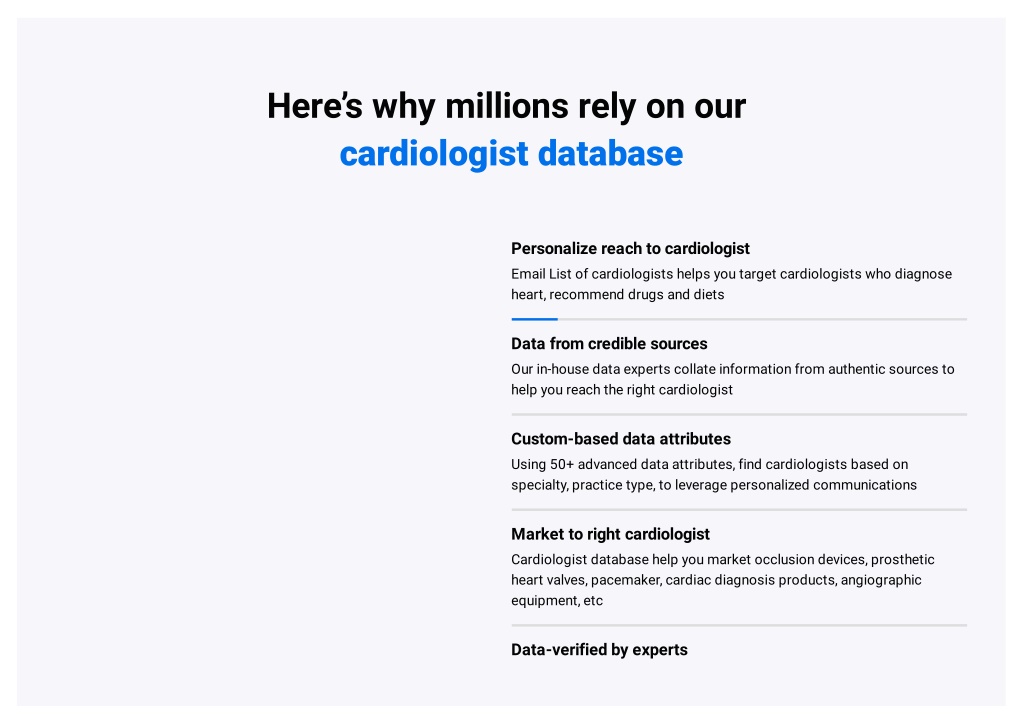Click divider line above Data-verified by experts
Viewport: 1024px width, 723px height.
pyautogui.click(x=739, y=626)
